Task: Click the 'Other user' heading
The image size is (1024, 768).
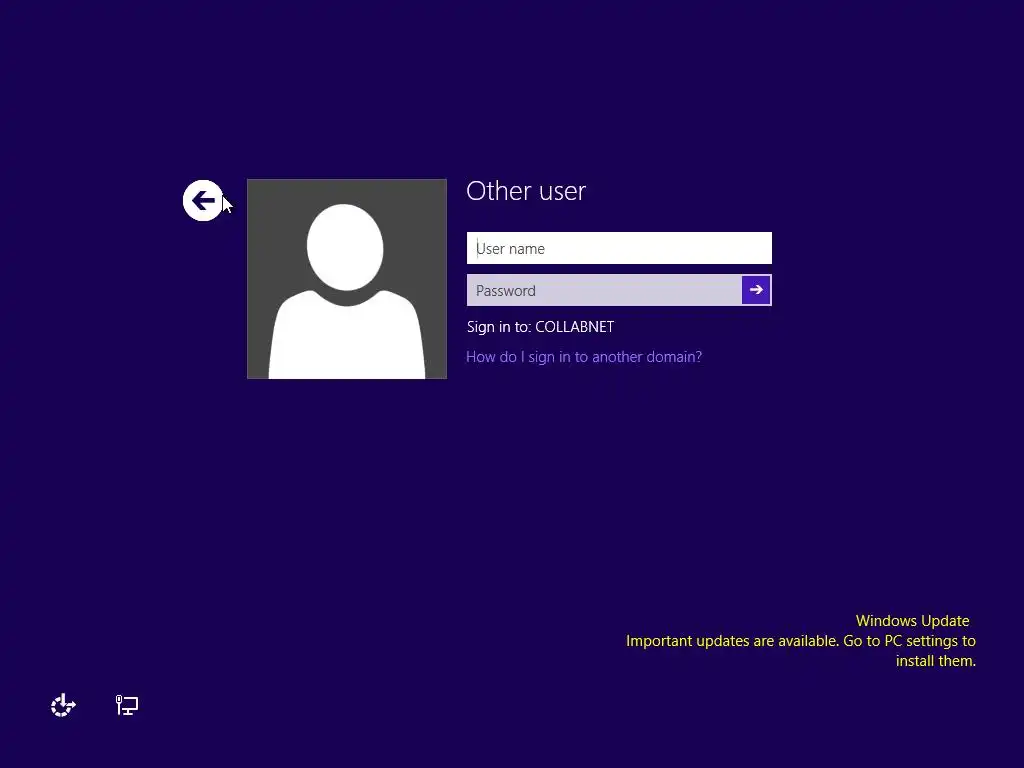Action: (526, 191)
